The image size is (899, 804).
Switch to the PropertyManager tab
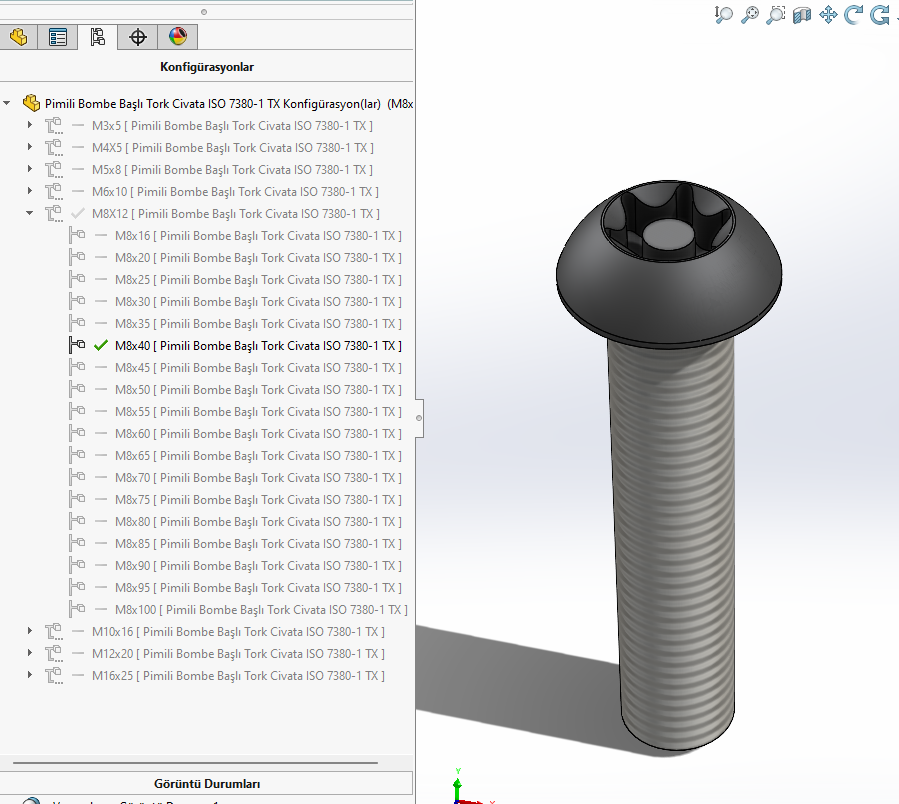pyautogui.click(x=58, y=37)
